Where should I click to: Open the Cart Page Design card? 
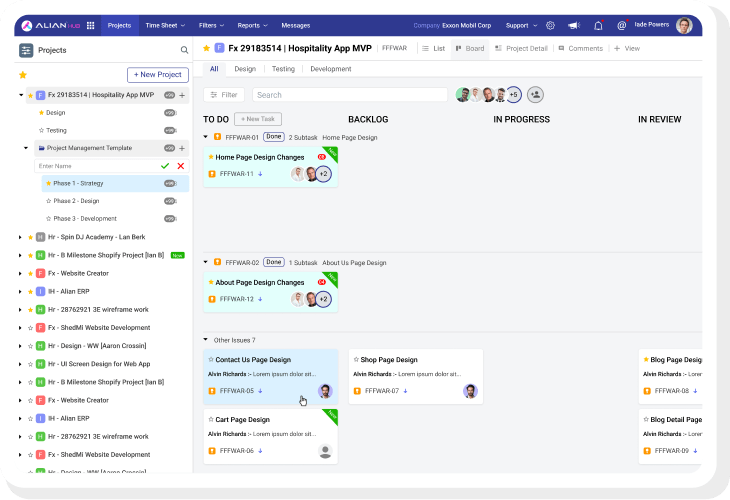pos(270,437)
